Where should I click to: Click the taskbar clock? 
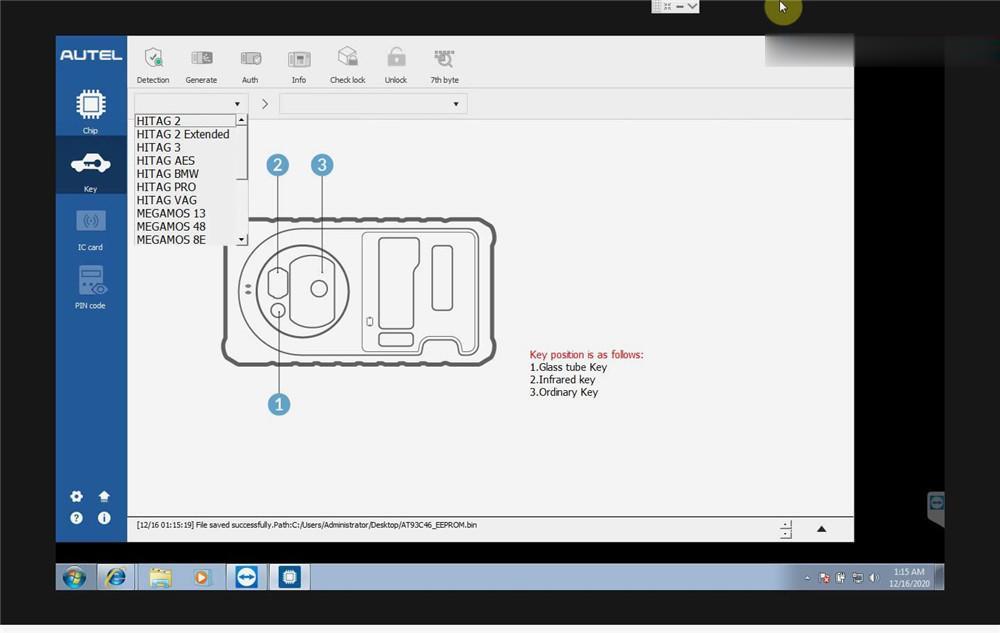pos(909,578)
